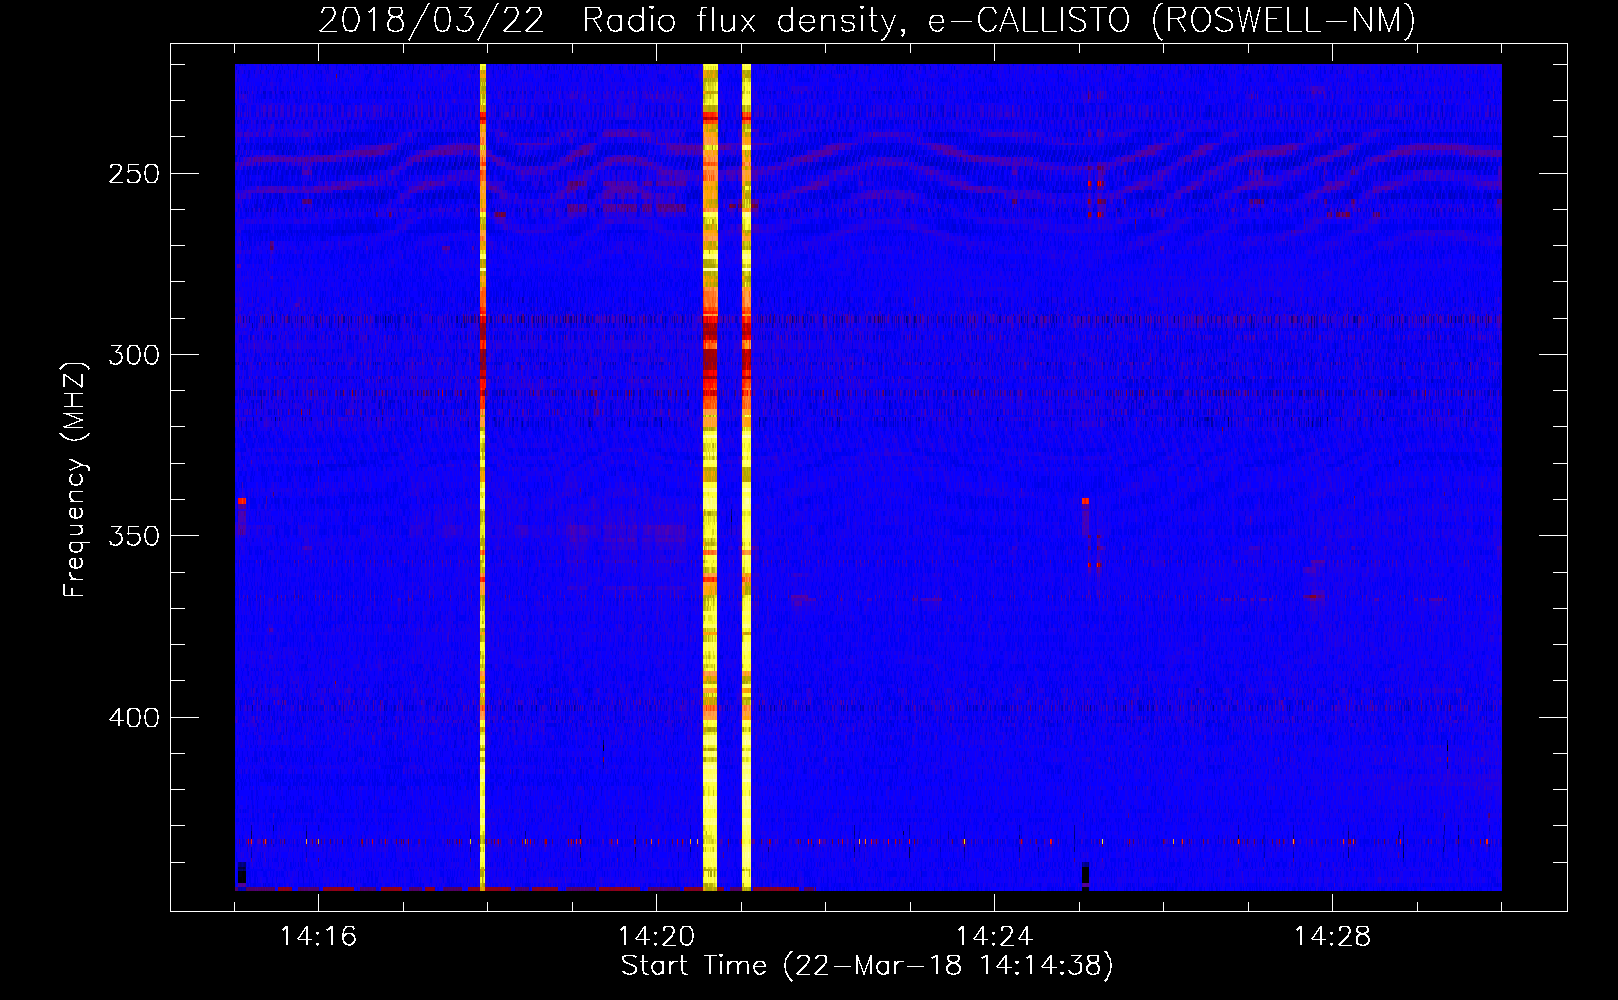Click the 350 frequency tick label

(x=134, y=536)
